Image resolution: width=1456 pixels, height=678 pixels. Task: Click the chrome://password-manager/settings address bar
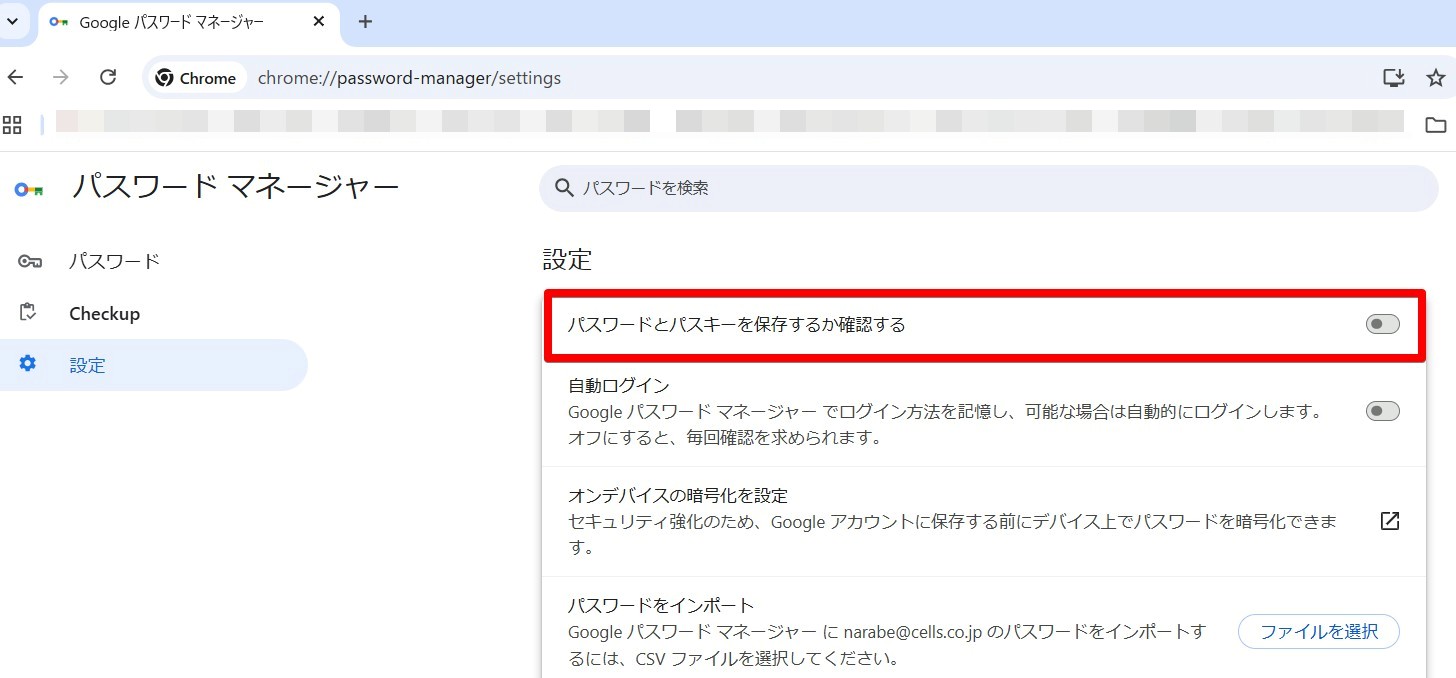409,78
